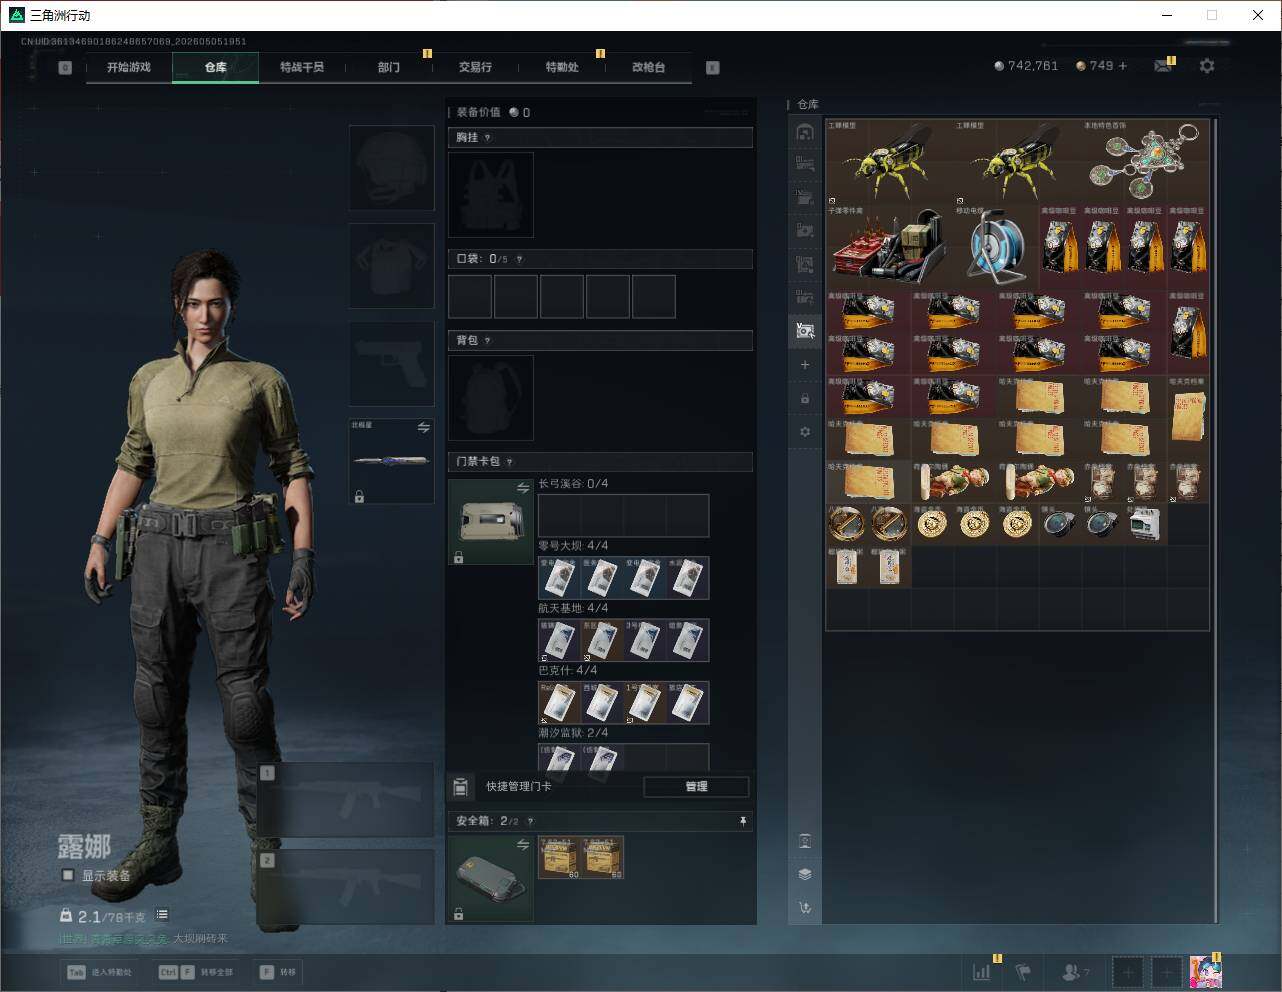Show help for 口袋 pockets section
Image resolution: width=1282 pixels, height=992 pixels.
[519, 259]
